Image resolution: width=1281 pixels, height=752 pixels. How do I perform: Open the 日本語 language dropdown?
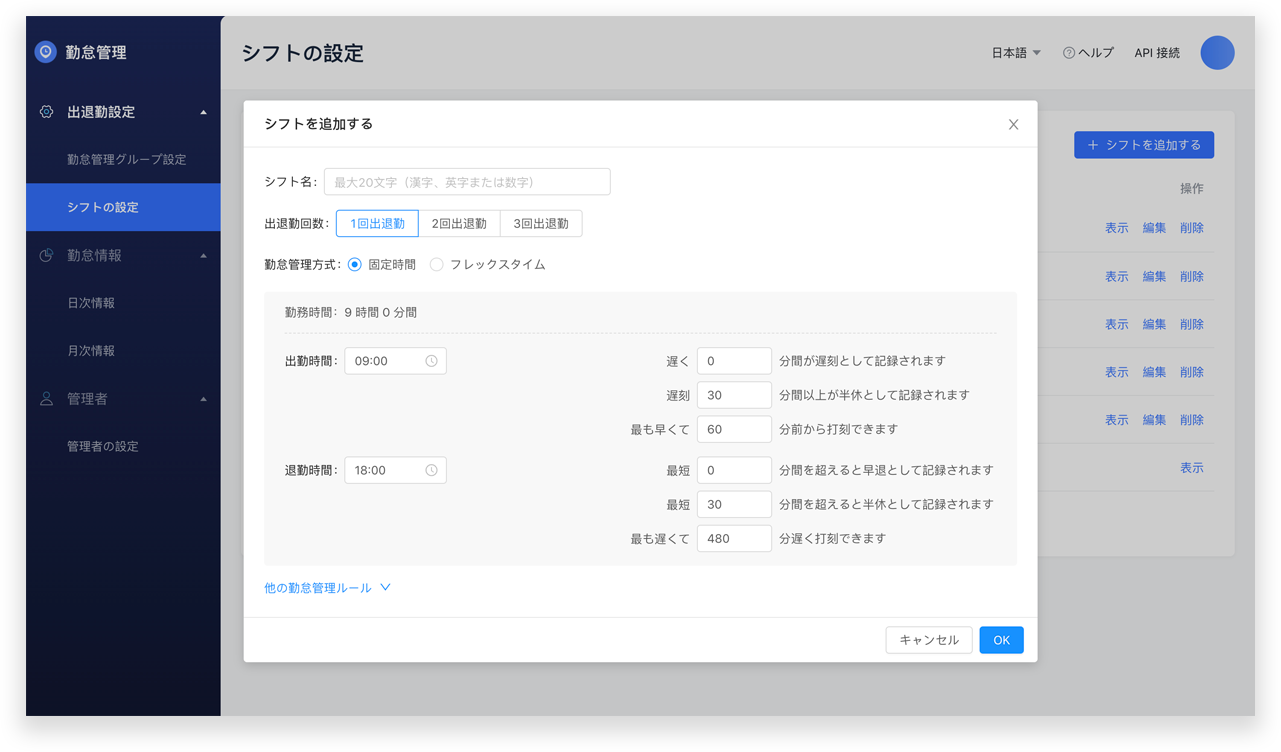click(1016, 53)
